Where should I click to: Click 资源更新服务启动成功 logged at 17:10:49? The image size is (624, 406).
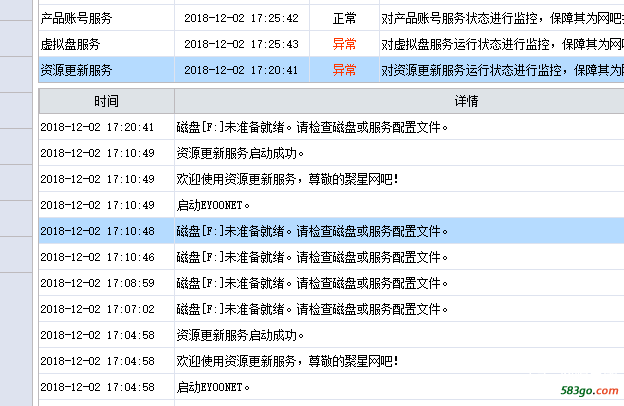point(240,154)
